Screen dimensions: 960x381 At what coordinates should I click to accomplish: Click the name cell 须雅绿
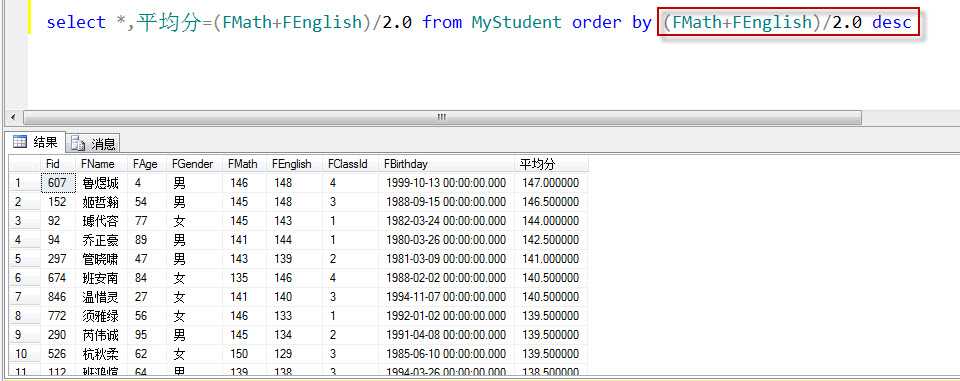(x=102, y=315)
